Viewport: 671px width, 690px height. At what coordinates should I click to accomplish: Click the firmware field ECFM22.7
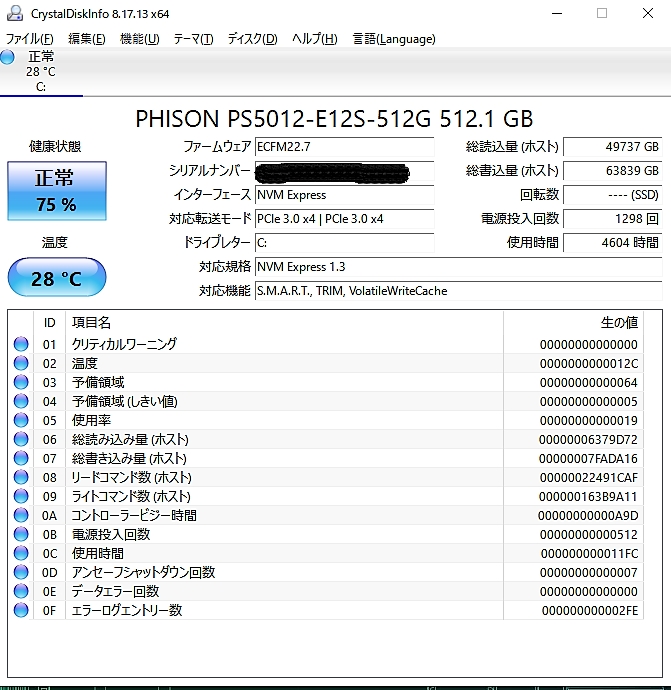pyautogui.click(x=344, y=147)
